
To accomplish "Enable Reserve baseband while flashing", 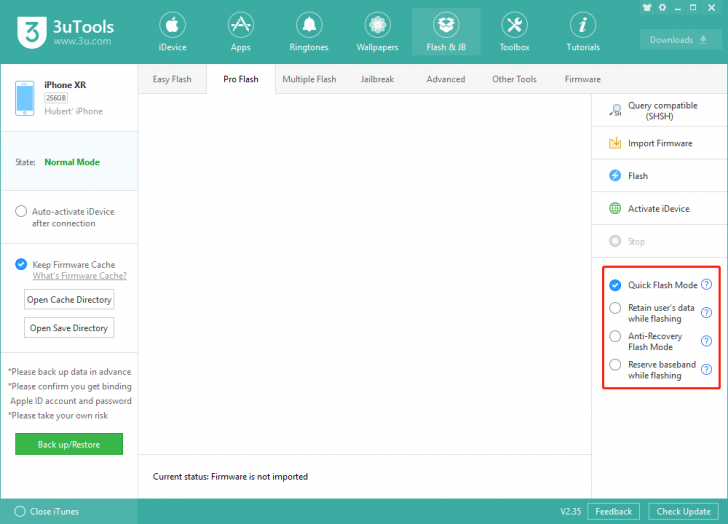I will 615,365.
